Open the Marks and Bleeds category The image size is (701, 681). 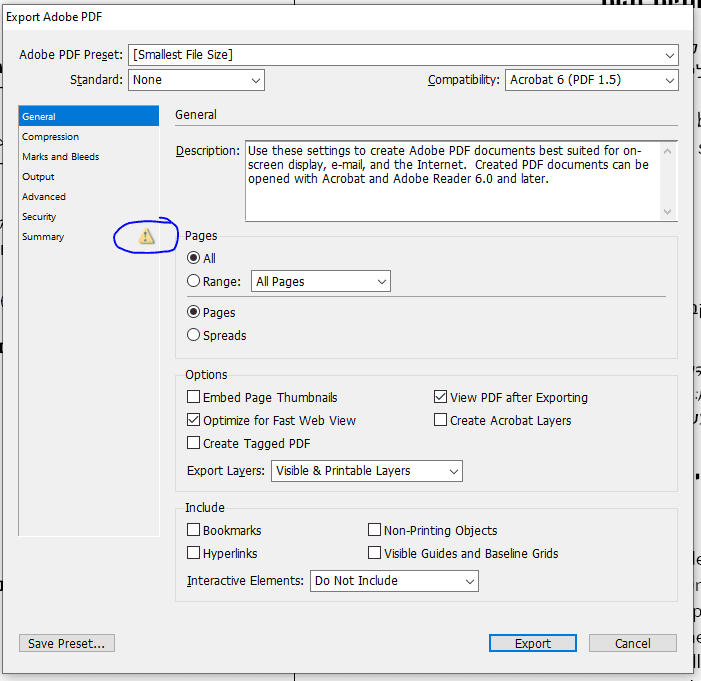tap(89, 157)
